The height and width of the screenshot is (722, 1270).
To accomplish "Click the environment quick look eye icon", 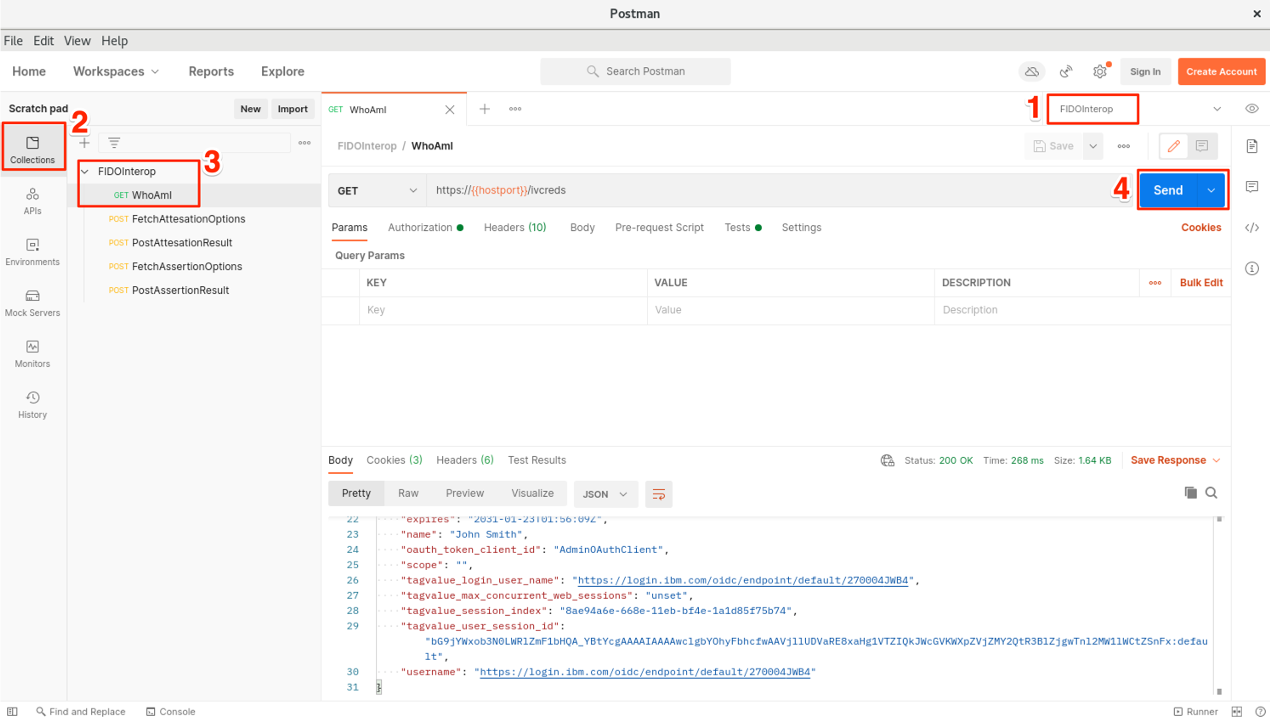I will [1251, 109].
